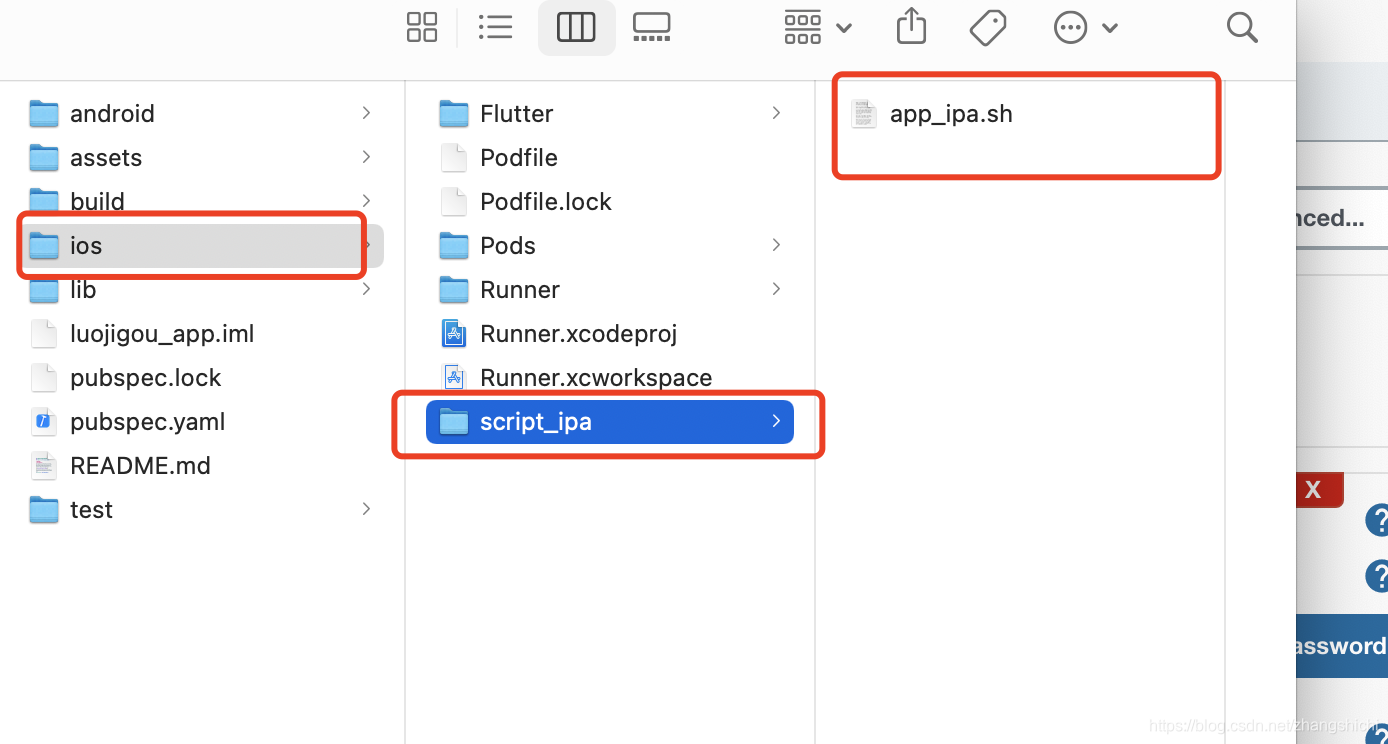Open the Share menu icon

pos(911,27)
